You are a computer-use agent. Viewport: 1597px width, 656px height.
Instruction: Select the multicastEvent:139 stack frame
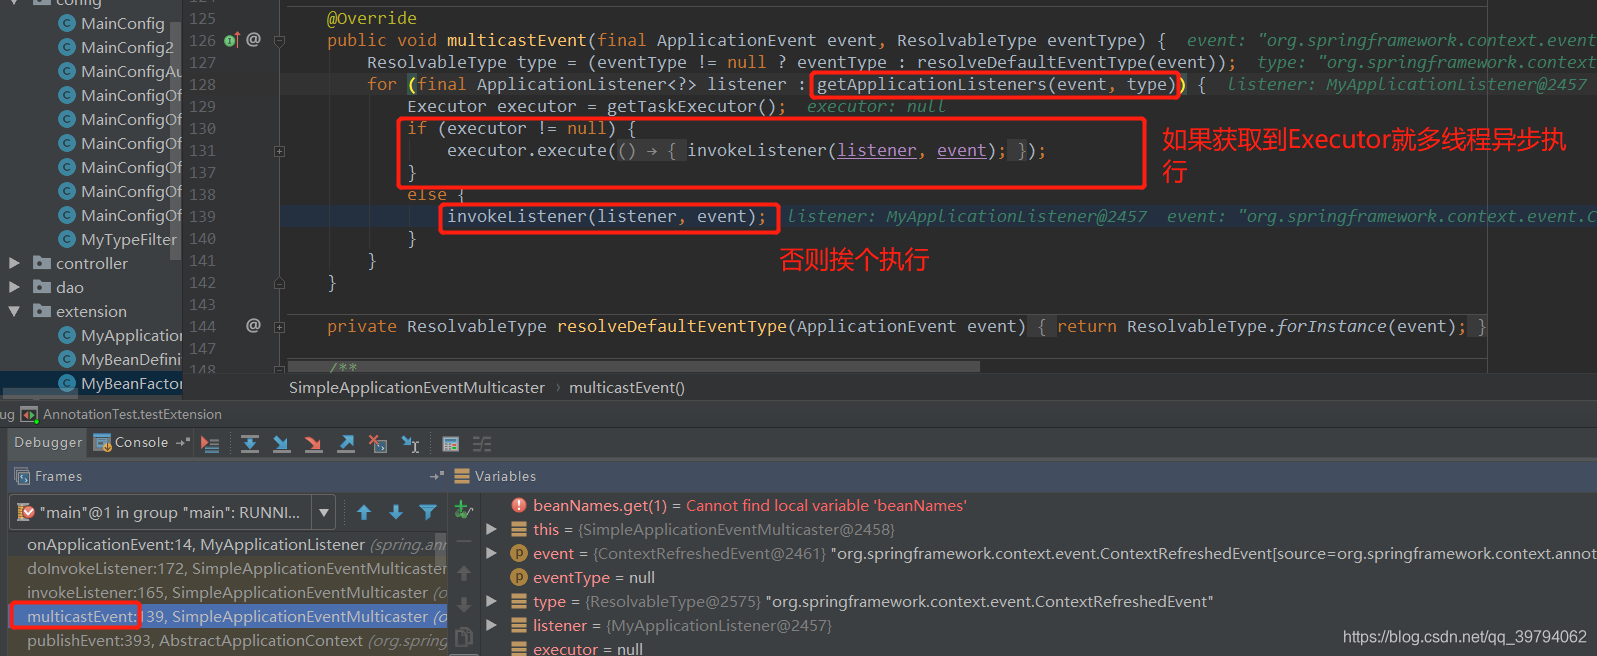click(x=228, y=617)
